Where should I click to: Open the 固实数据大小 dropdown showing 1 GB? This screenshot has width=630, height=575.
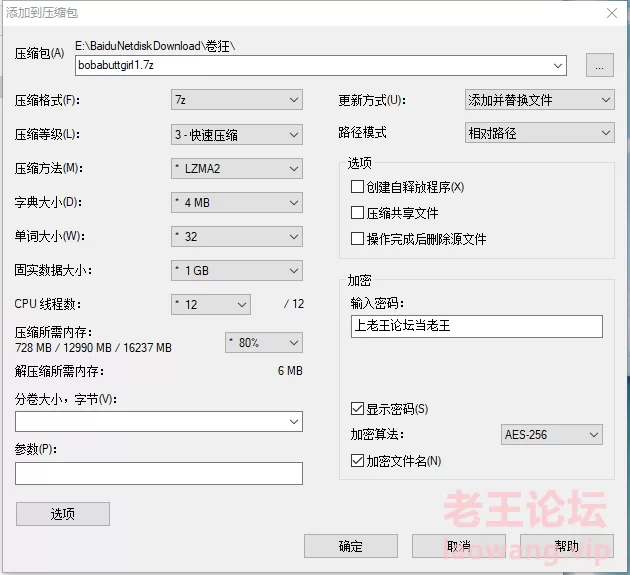[x=237, y=270]
